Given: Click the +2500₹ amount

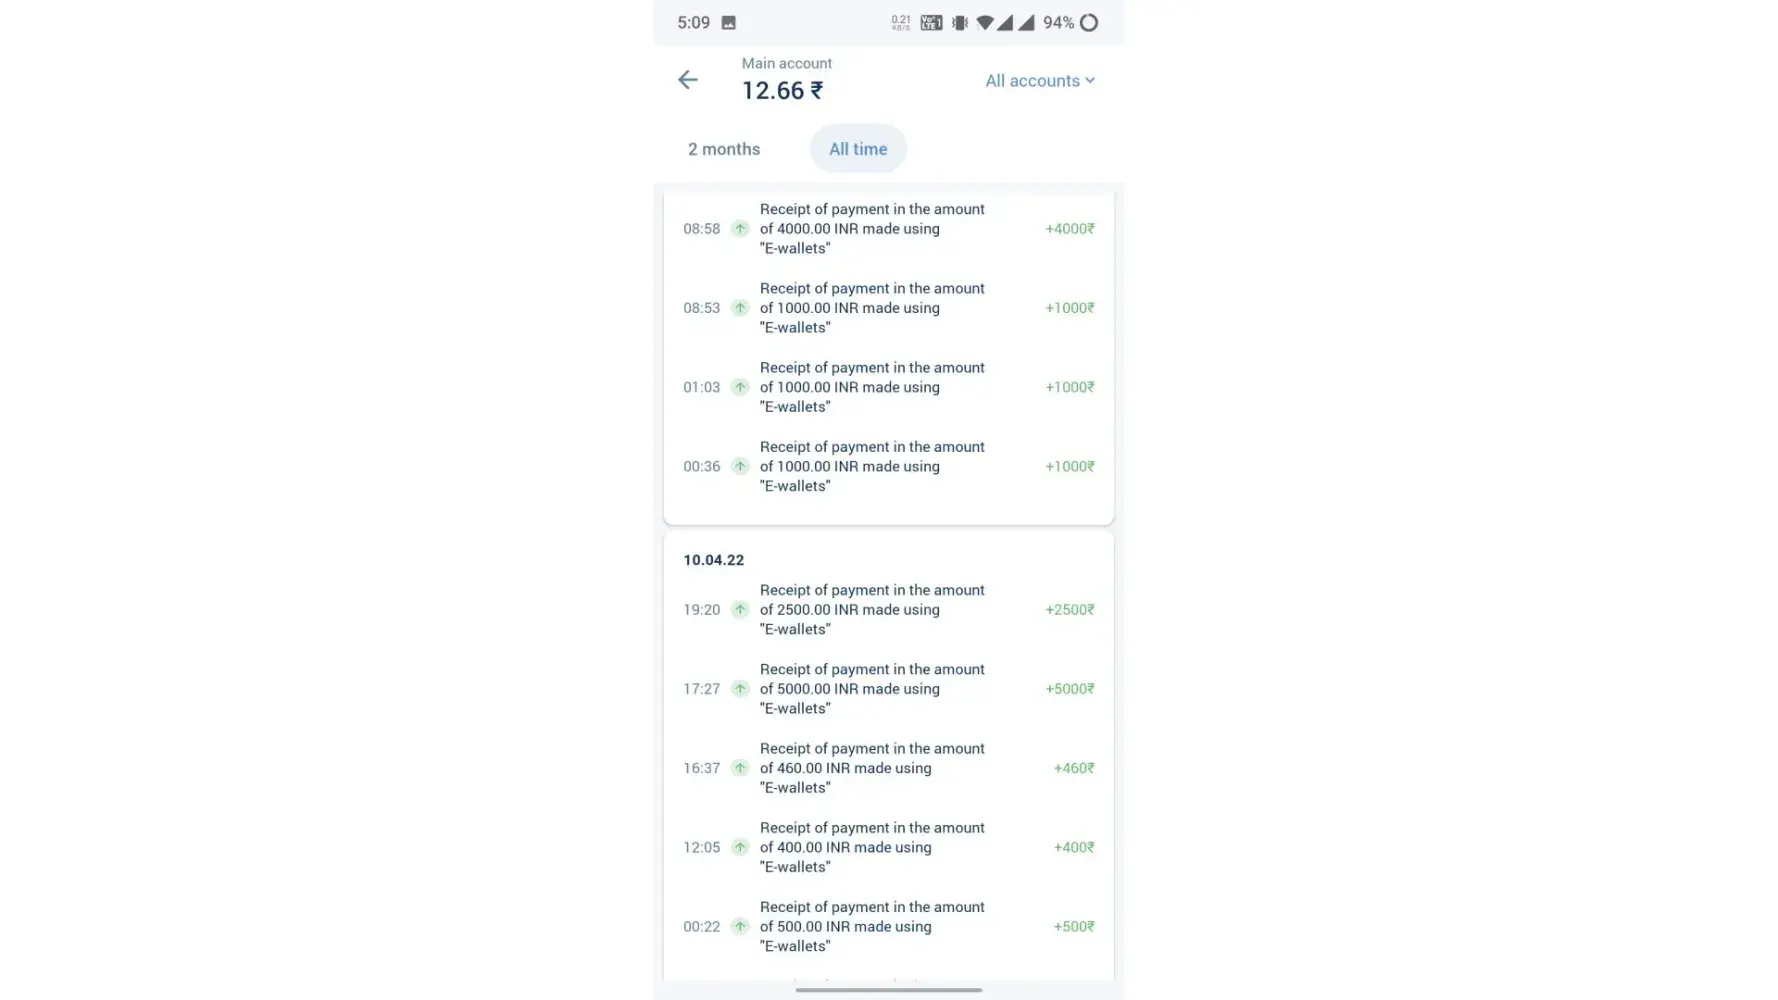Looking at the screenshot, I should 1069,610.
